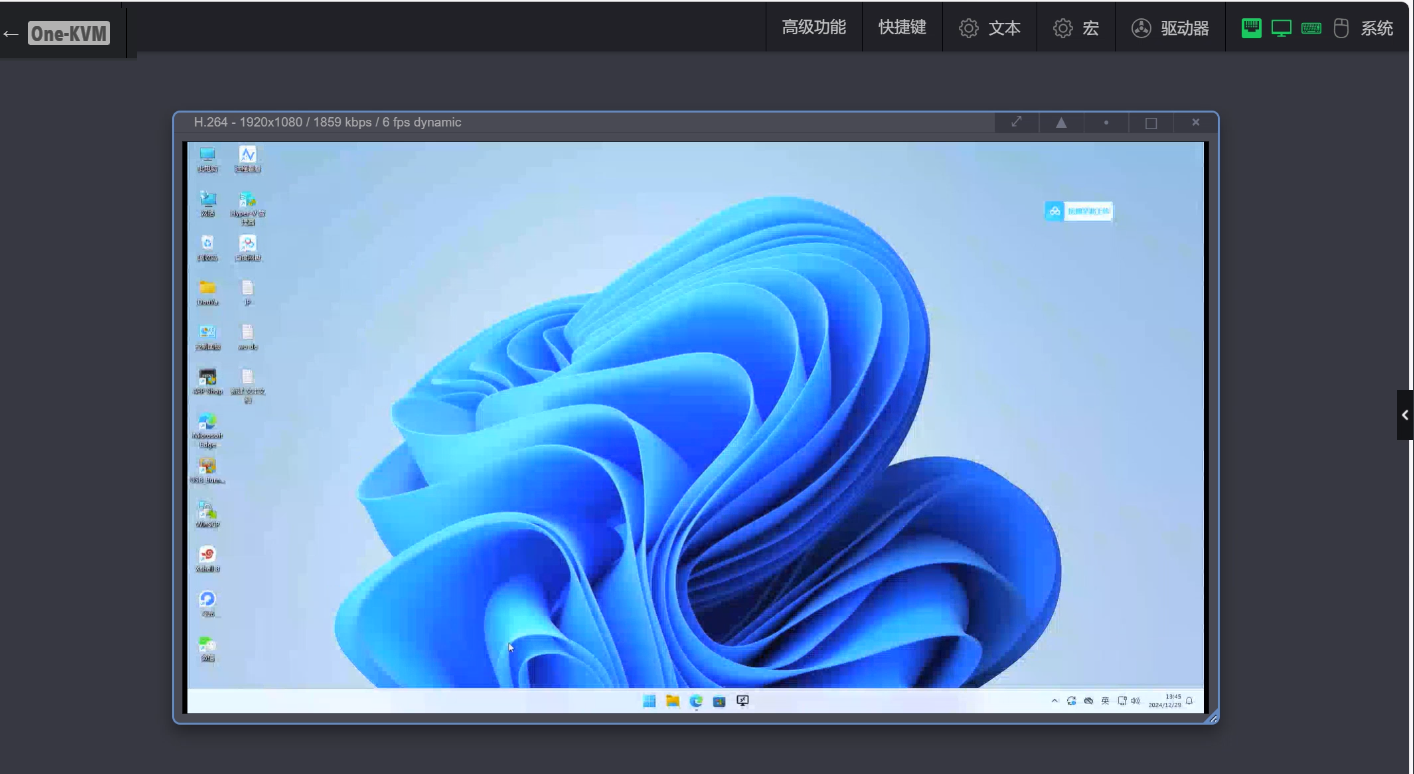Open the 快捷键 menu
The width and height of the screenshot is (1414, 774).
click(x=902, y=28)
